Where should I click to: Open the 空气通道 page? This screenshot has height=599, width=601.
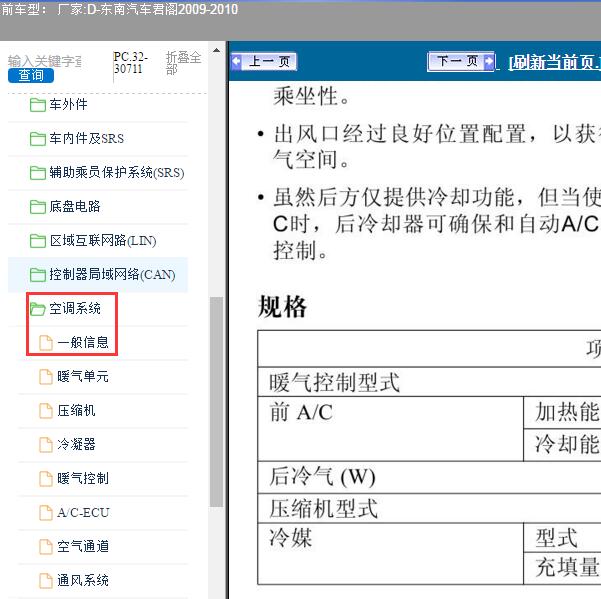[x=83, y=546]
